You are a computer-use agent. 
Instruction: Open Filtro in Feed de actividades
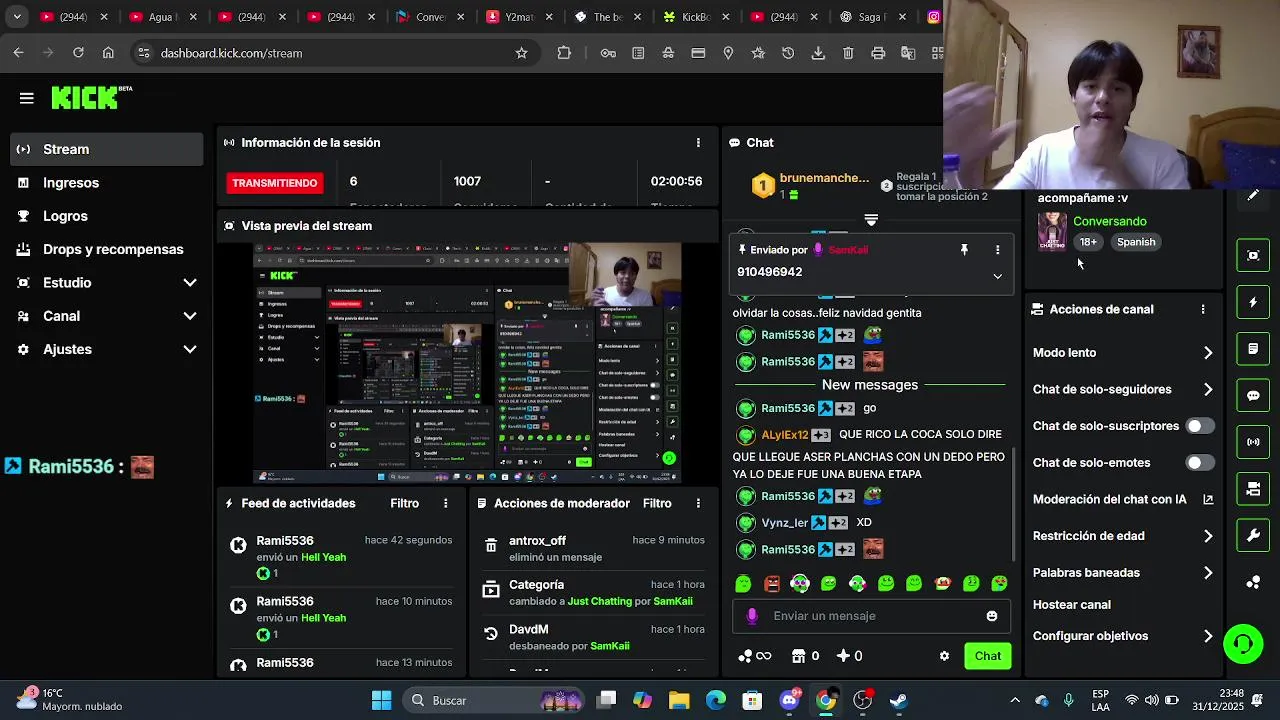tap(405, 503)
